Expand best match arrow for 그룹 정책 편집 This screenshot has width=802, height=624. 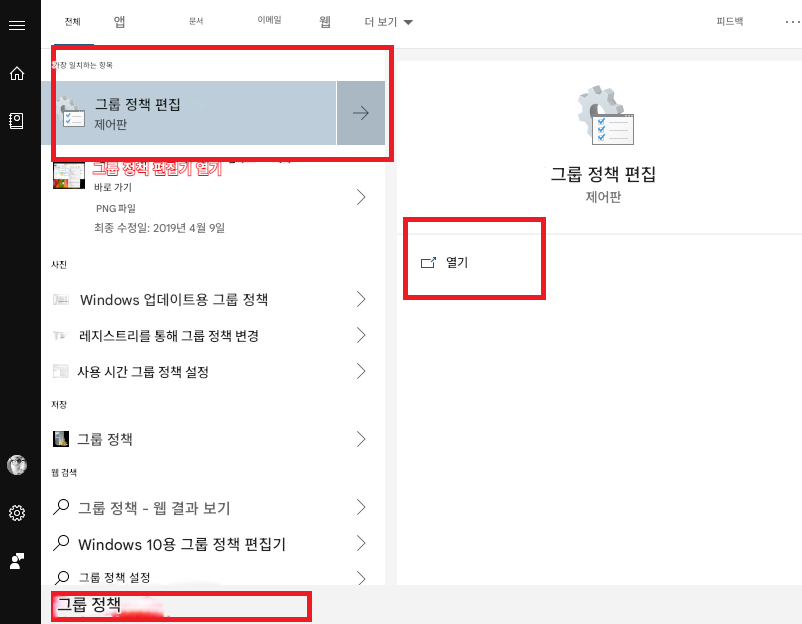361,113
